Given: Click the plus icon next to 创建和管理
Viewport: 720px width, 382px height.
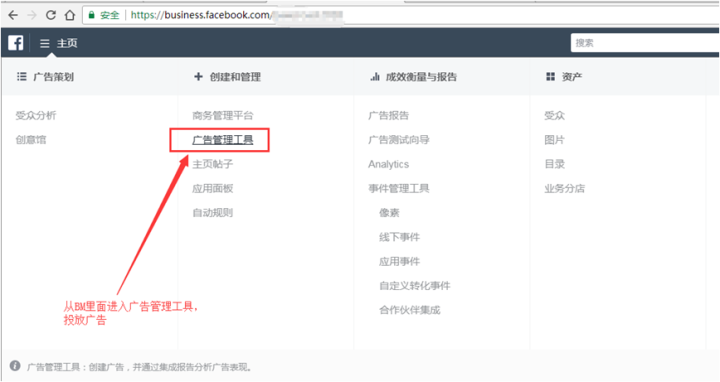Looking at the screenshot, I should click(198, 76).
